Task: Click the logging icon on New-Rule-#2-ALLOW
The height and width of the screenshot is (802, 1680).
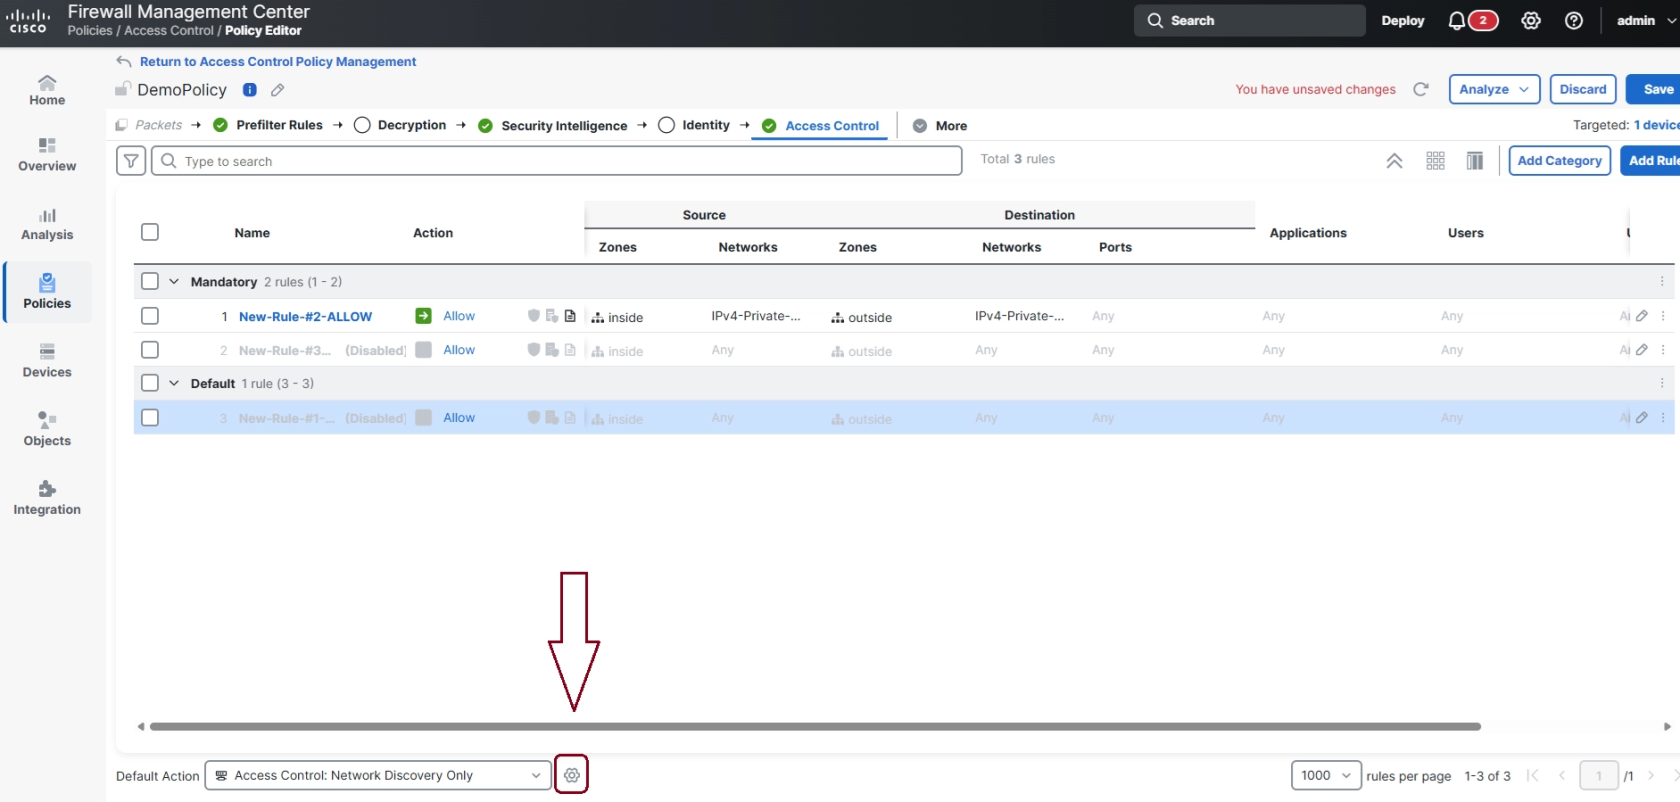Action: pyautogui.click(x=570, y=316)
